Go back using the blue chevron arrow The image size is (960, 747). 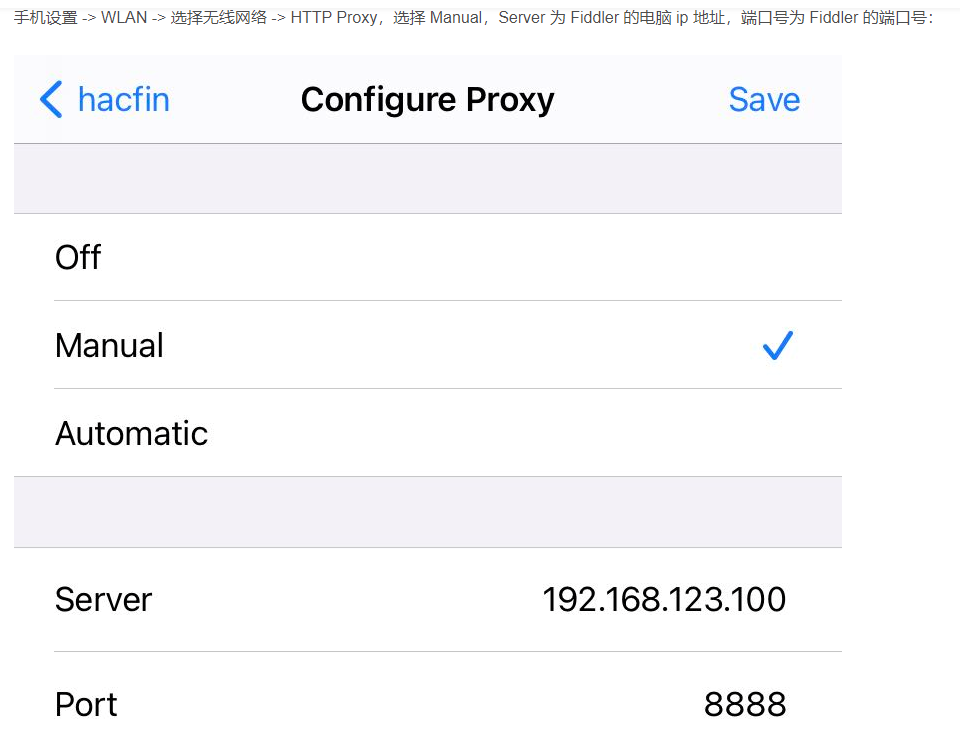click(51, 99)
